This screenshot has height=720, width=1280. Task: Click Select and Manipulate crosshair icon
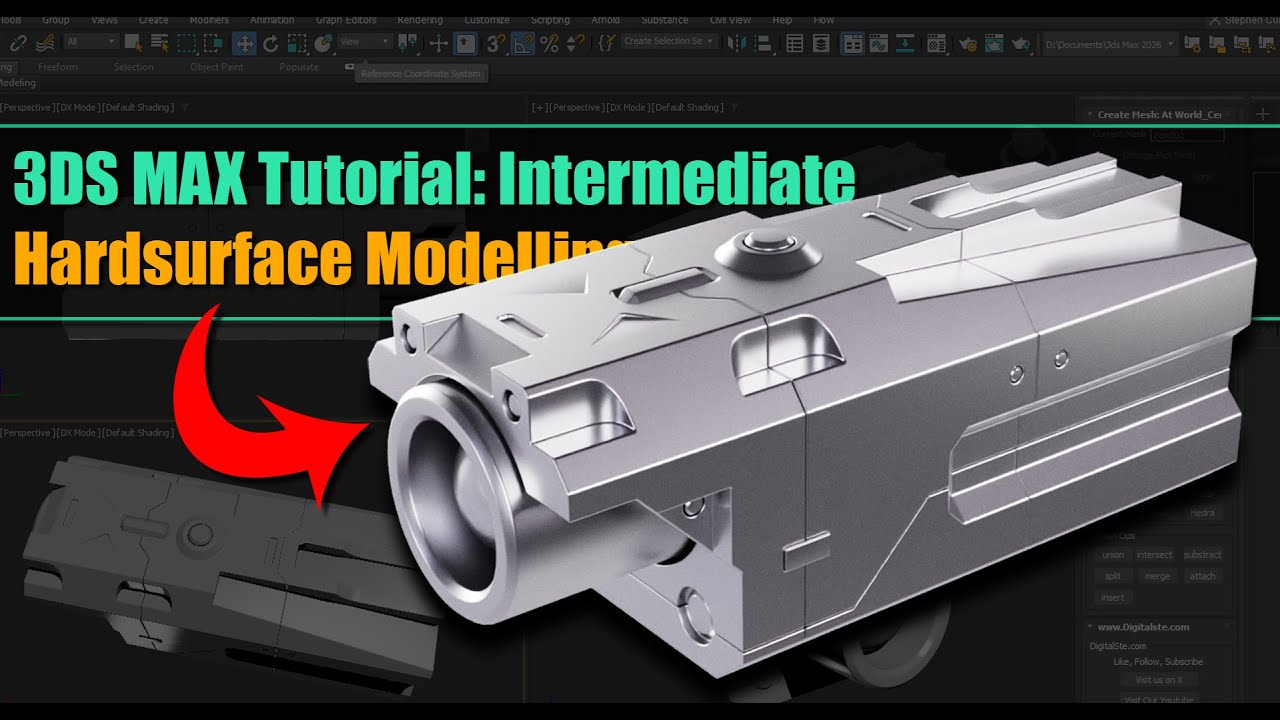coord(438,43)
